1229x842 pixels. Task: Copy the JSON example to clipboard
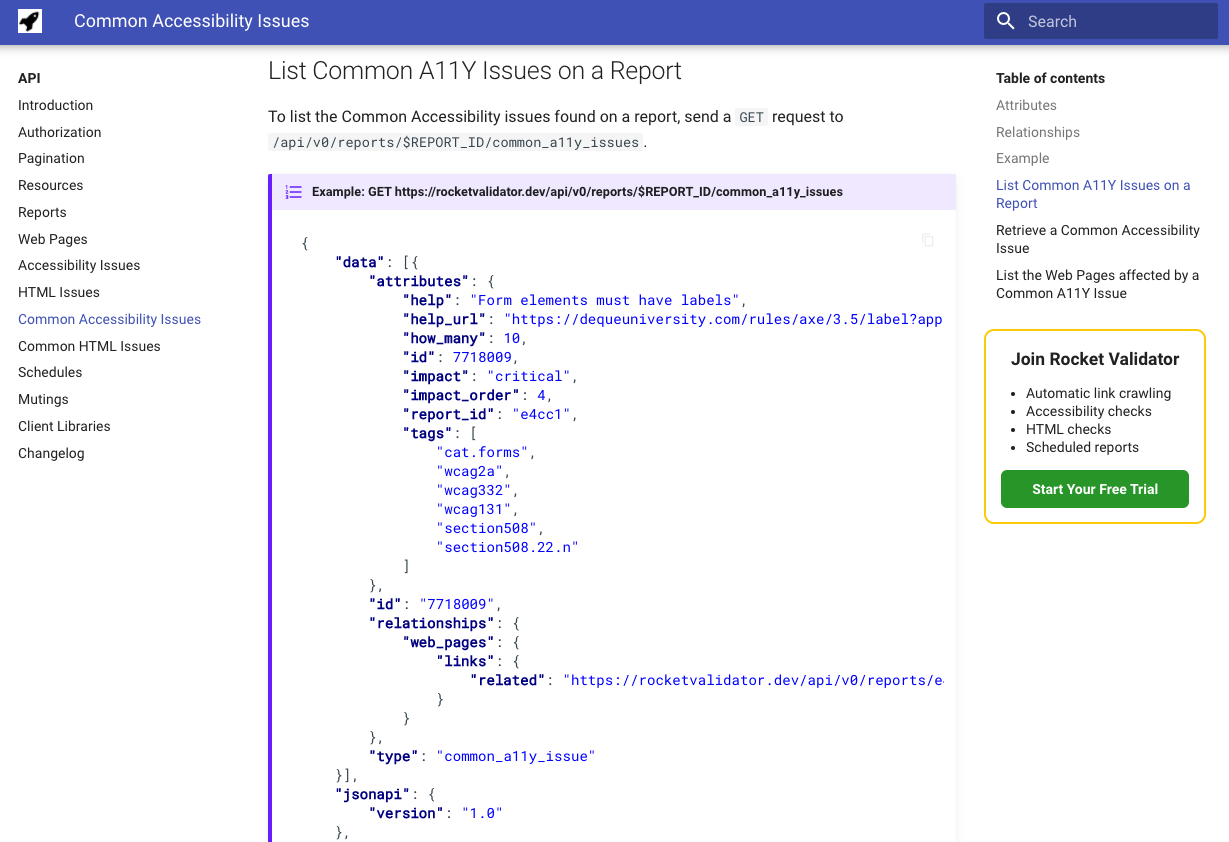tap(927, 240)
